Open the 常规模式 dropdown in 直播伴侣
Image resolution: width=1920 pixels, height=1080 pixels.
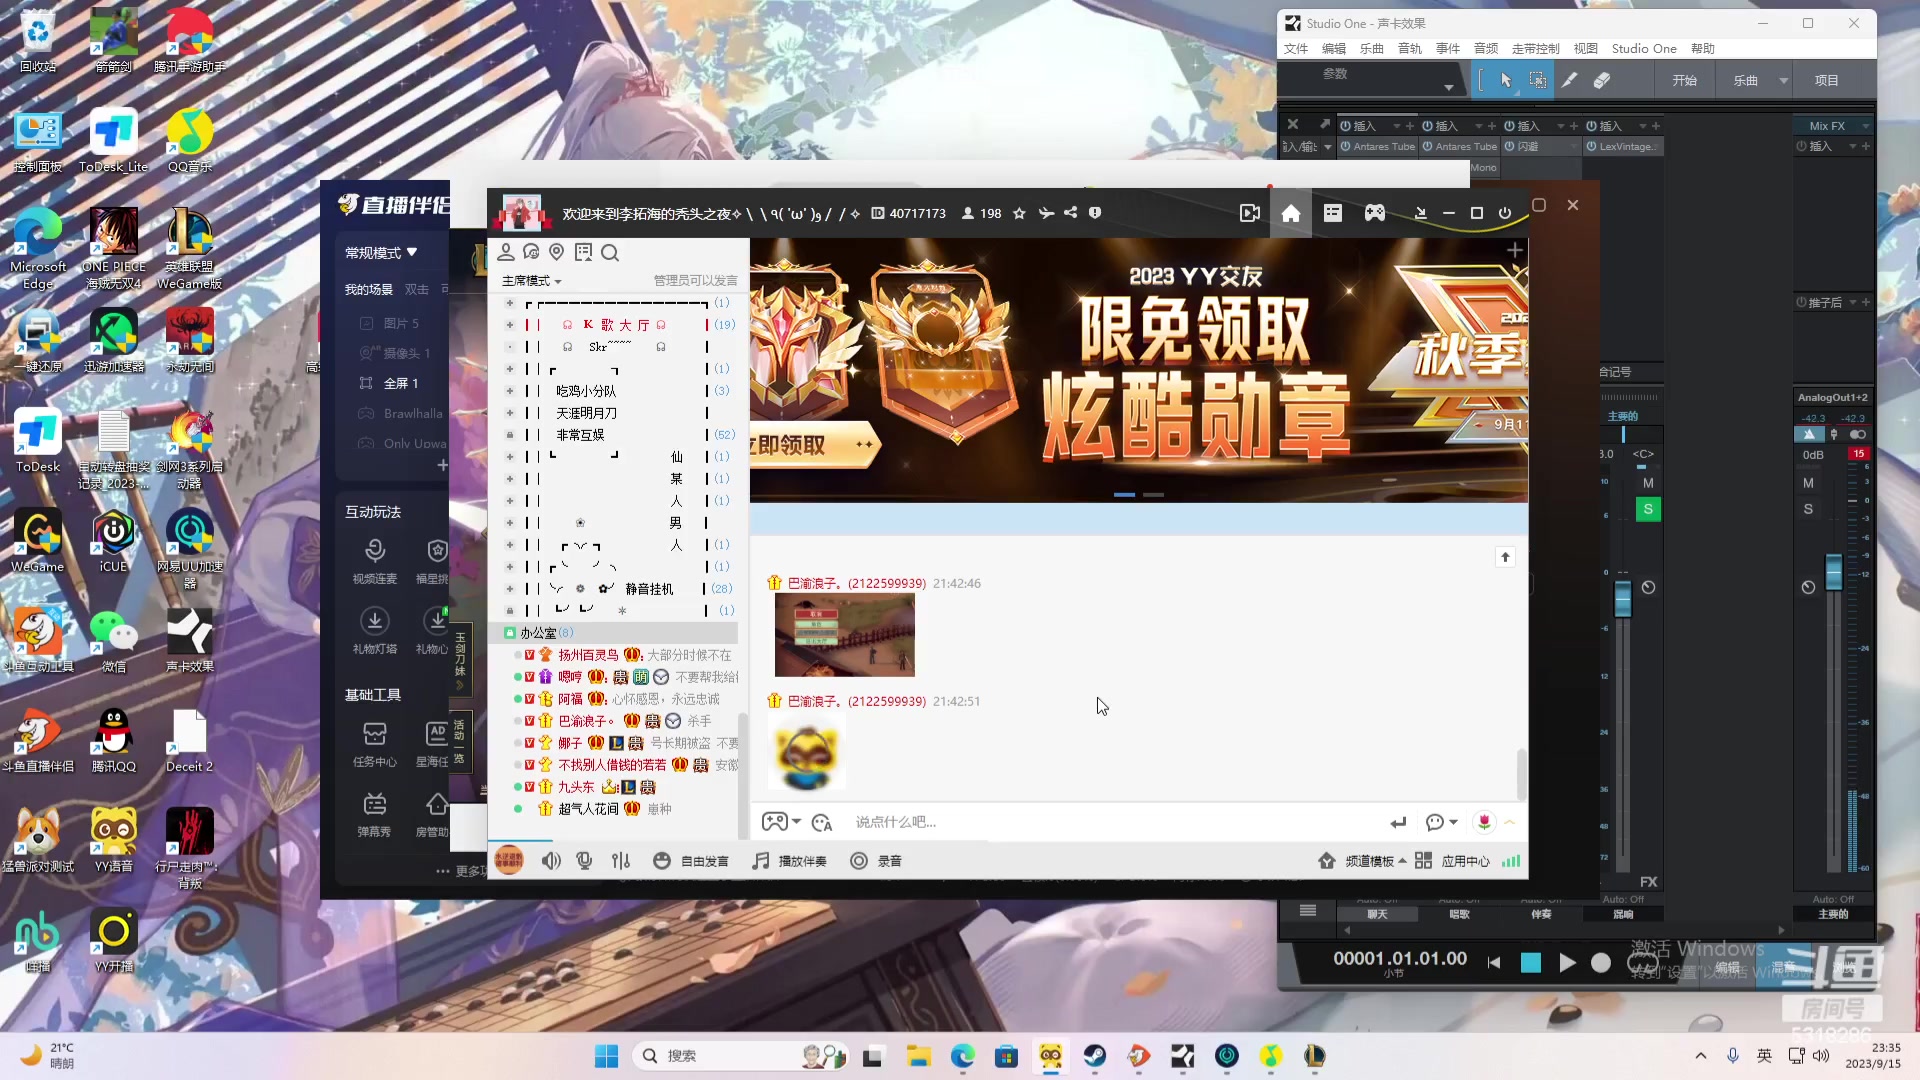[381, 253]
